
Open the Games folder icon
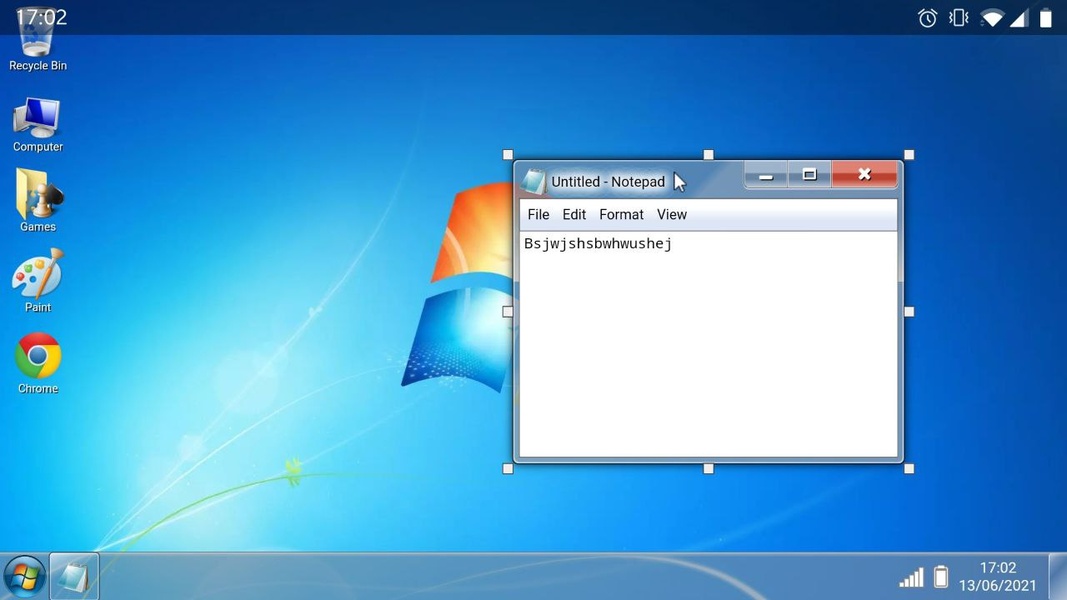click(37, 200)
